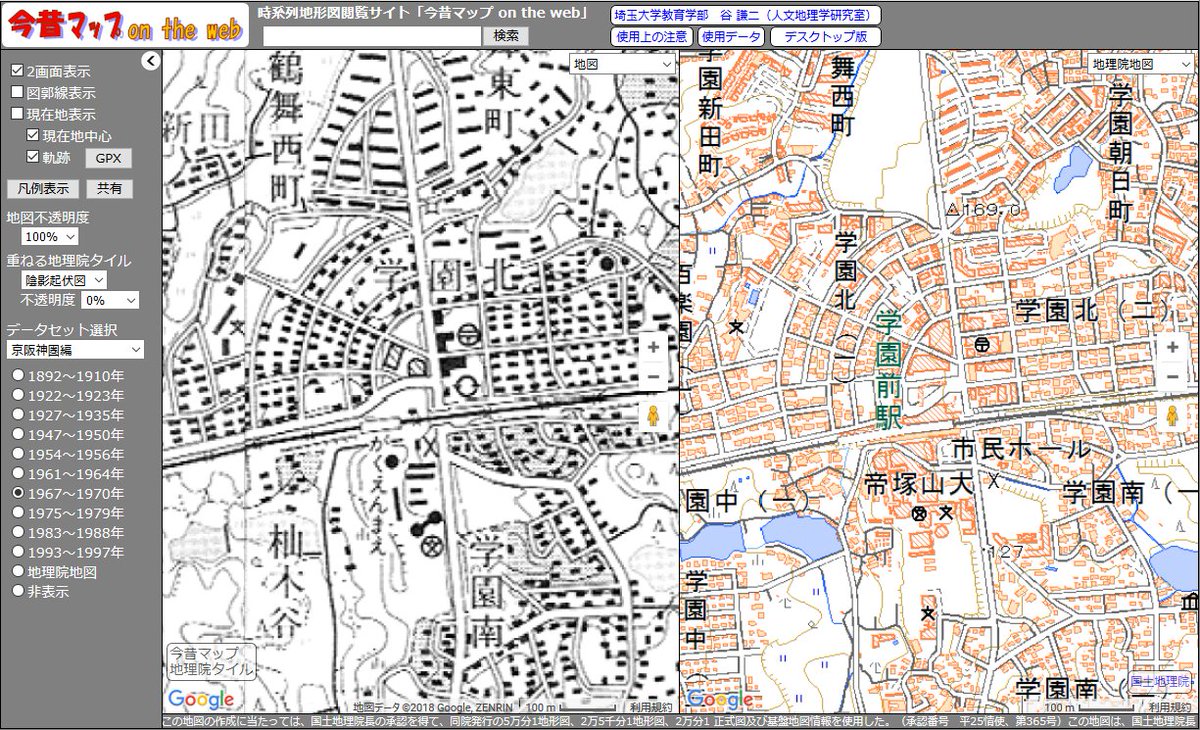The image size is (1200, 730).
Task: Select the 1993～1997年 period
Action: tap(18, 552)
